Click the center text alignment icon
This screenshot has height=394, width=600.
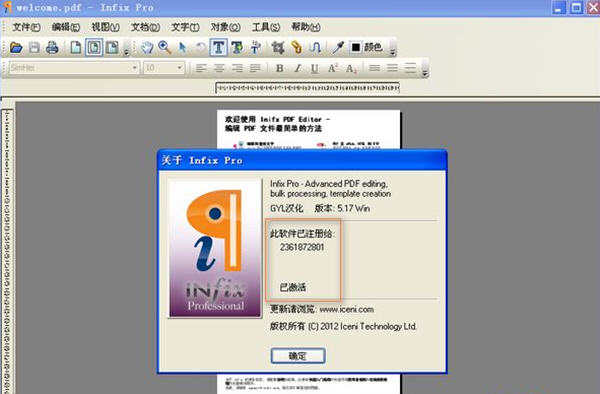coord(219,68)
